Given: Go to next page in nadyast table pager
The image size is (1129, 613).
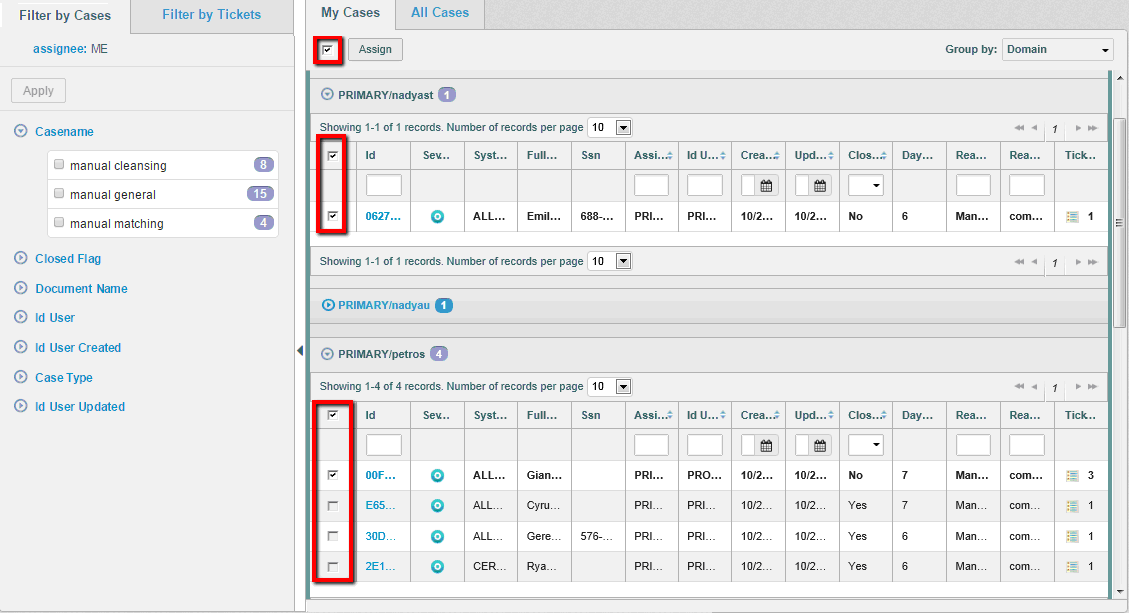Looking at the screenshot, I should pyautogui.click(x=1078, y=128).
